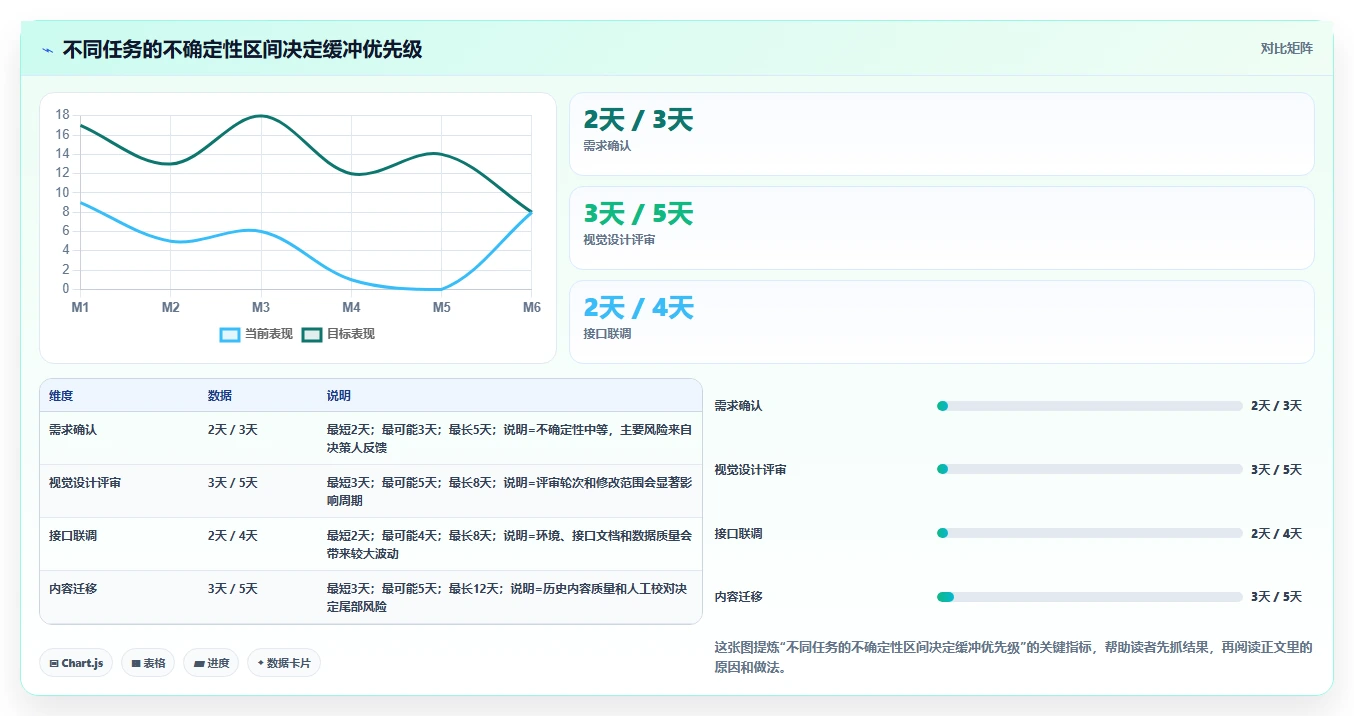Screen dimensions: 1354x716
Task: Click the 3天 / 5天 value beside the 内容迁移 progress bar
Action: click(1276, 597)
